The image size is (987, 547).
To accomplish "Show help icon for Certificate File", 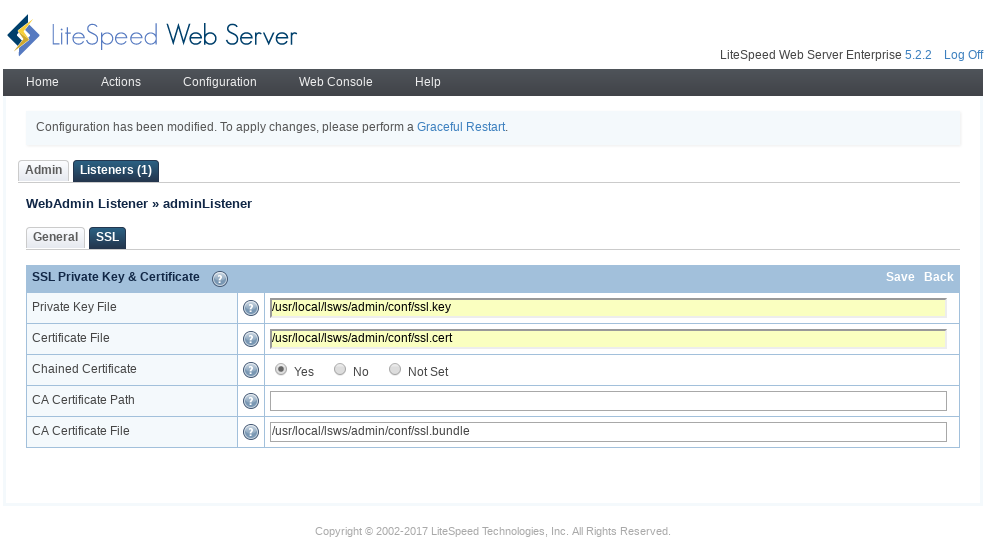I will (251, 339).
